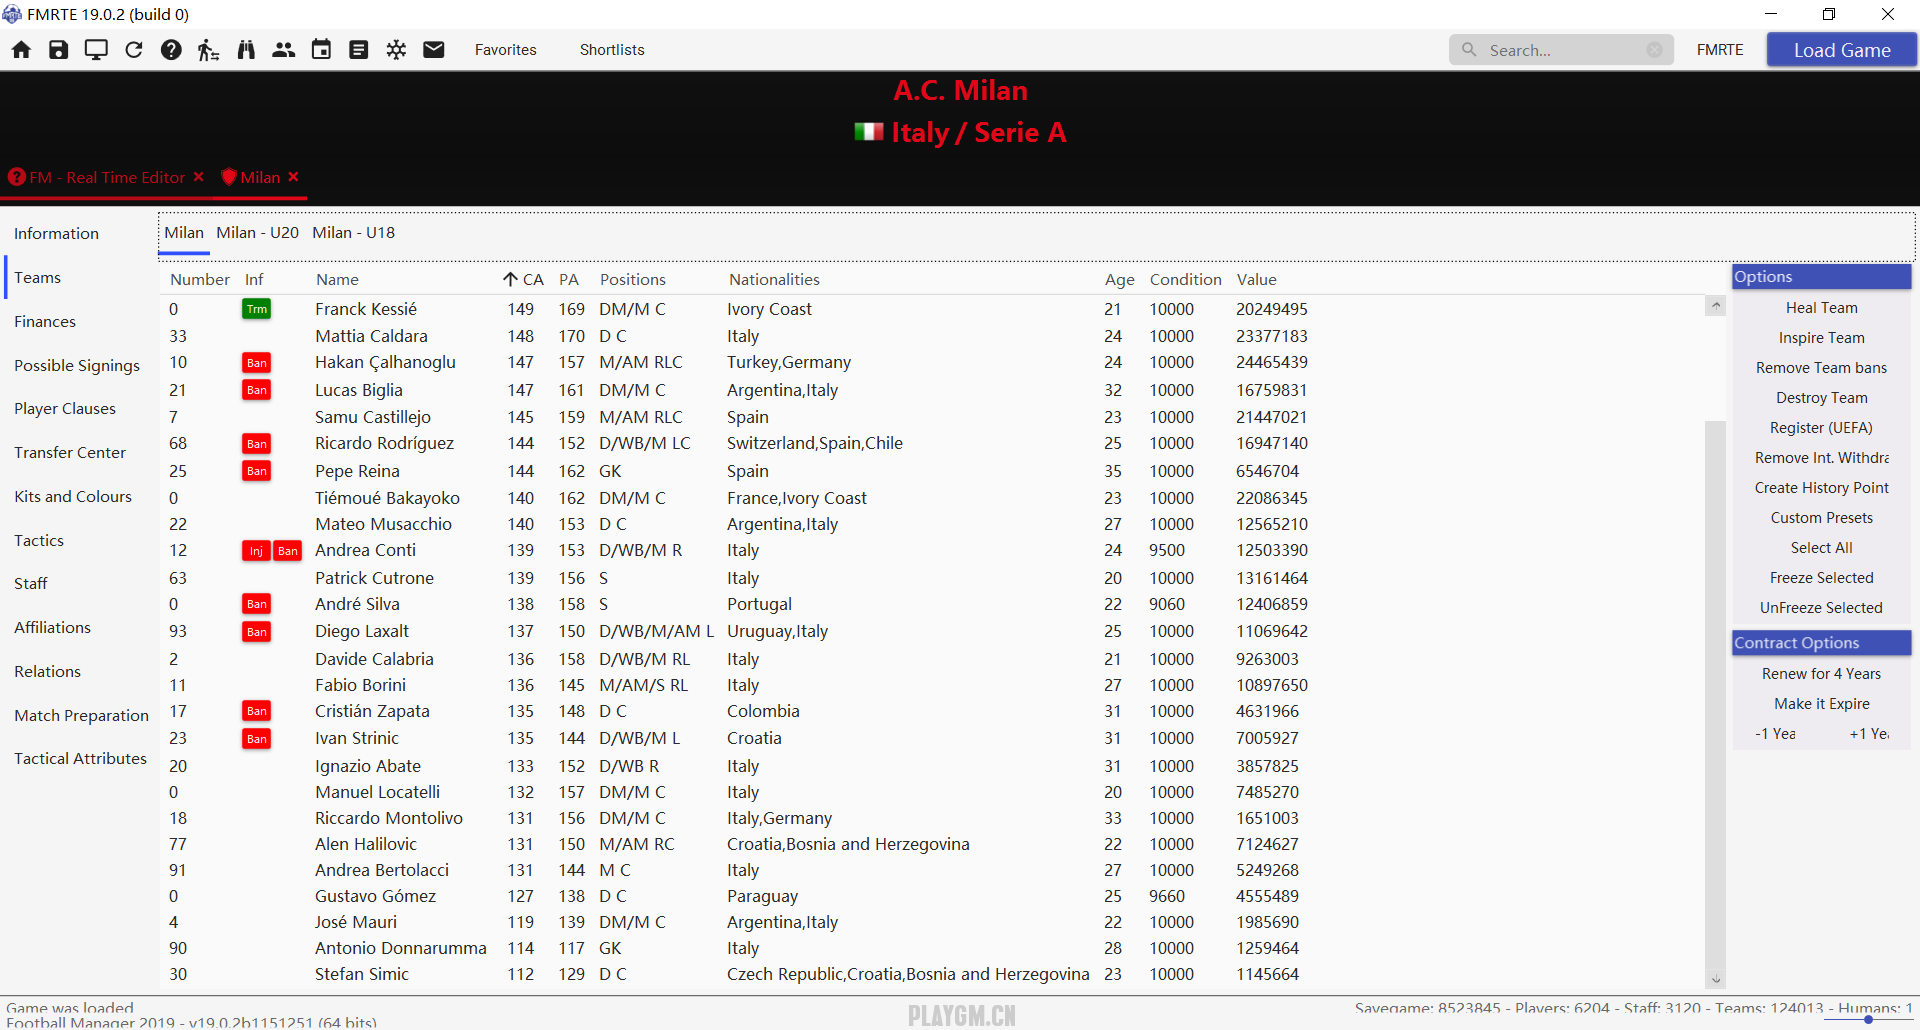Image resolution: width=1920 pixels, height=1030 pixels.
Task: Click the Inj badge for Andrea Conti
Action: pyautogui.click(x=256, y=551)
